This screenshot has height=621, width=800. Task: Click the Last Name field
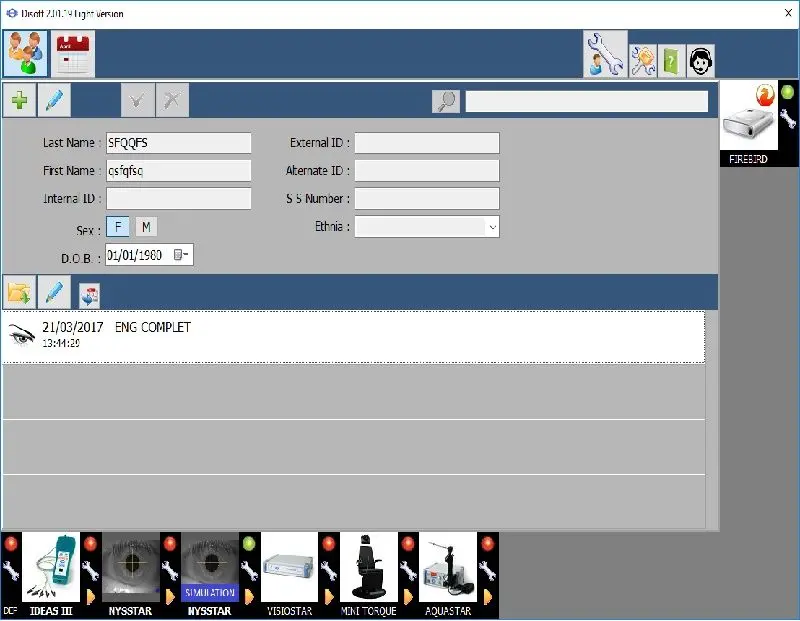coord(178,143)
